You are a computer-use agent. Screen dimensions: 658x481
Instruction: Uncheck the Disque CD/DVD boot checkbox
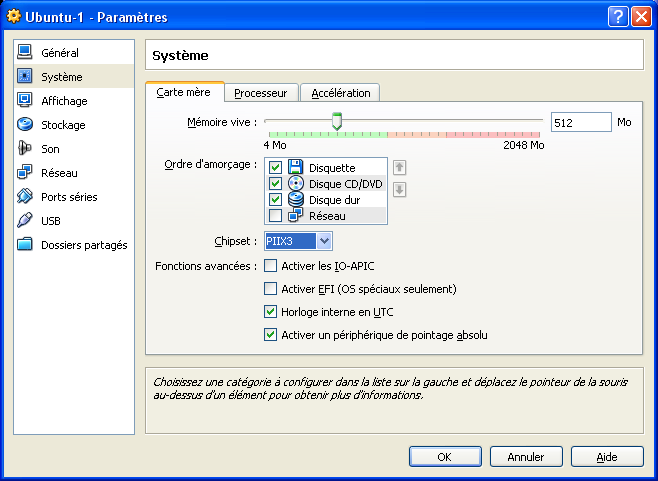click(x=275, y=183)
